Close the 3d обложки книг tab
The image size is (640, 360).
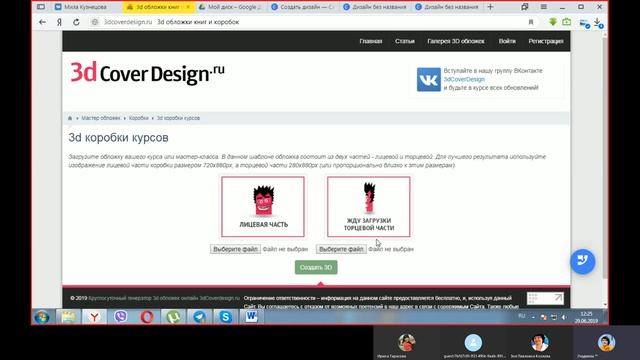click(x=188, y=7)
